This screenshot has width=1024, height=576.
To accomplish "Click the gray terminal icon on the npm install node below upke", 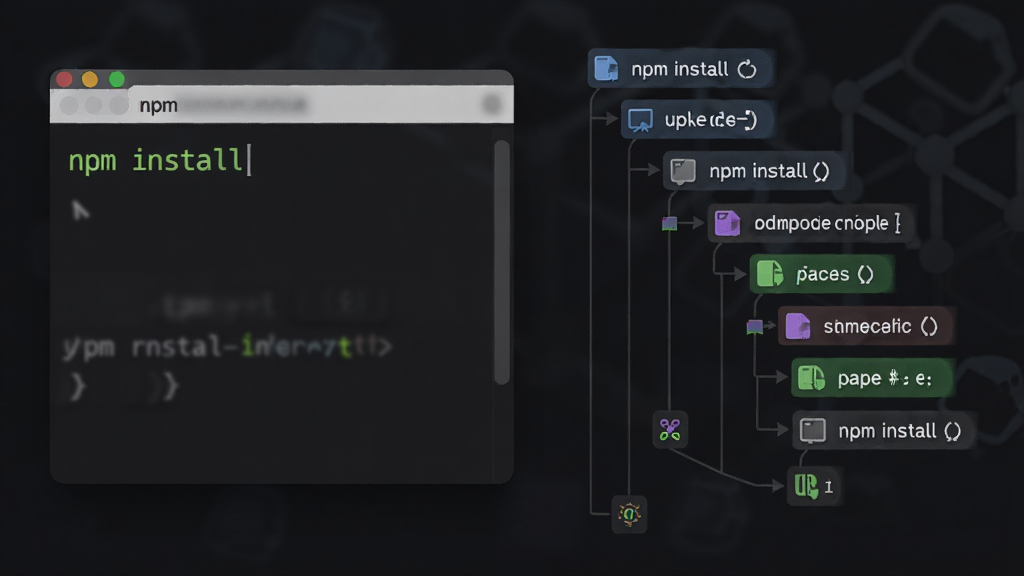I will (x=683, y=171).
